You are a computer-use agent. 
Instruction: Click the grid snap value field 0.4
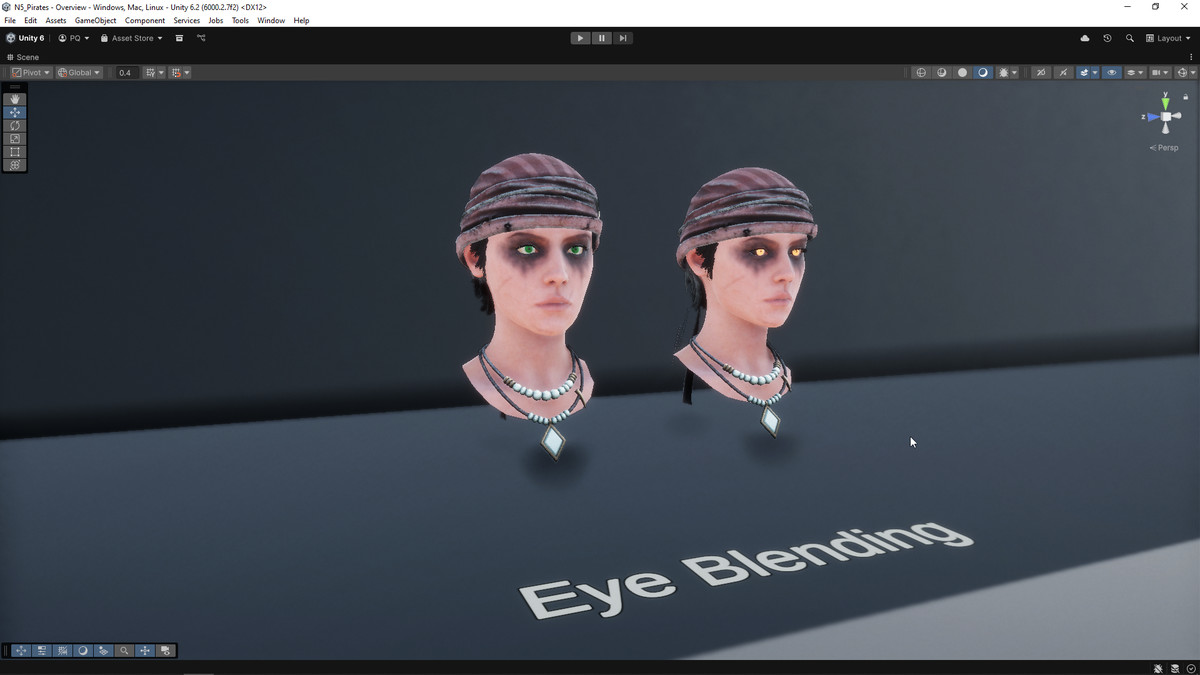pyautogui.click(x=125, y=72)
